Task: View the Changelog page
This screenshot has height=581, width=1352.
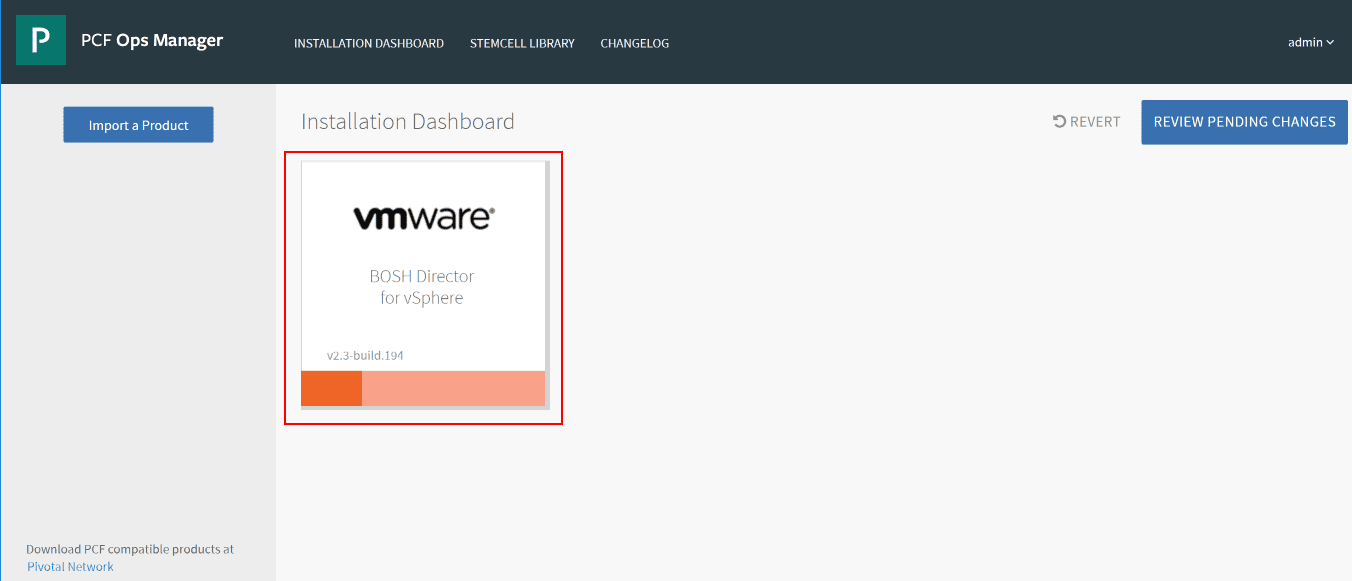Action: tap(635, 43)
